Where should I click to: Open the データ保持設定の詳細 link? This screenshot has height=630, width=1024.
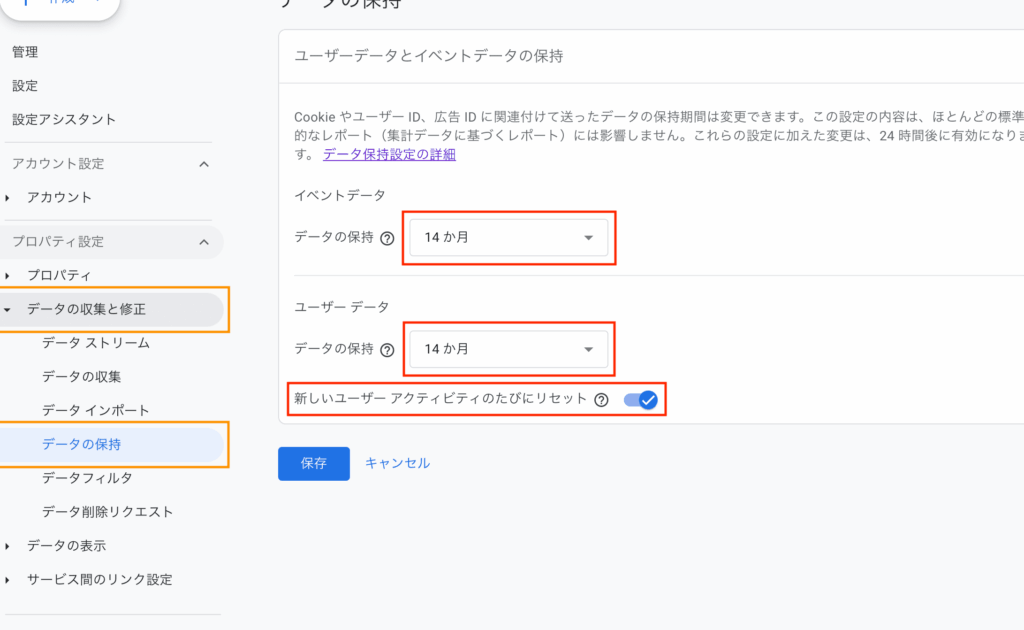[x=389, y=154]
